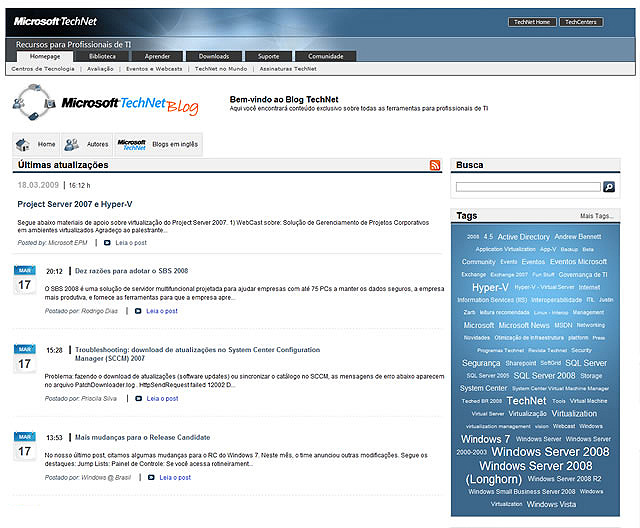Click MAR 17 calendar badge for SBS 2008 post
Viewport: 640px width, 528px height.
(x=24, y=280)
